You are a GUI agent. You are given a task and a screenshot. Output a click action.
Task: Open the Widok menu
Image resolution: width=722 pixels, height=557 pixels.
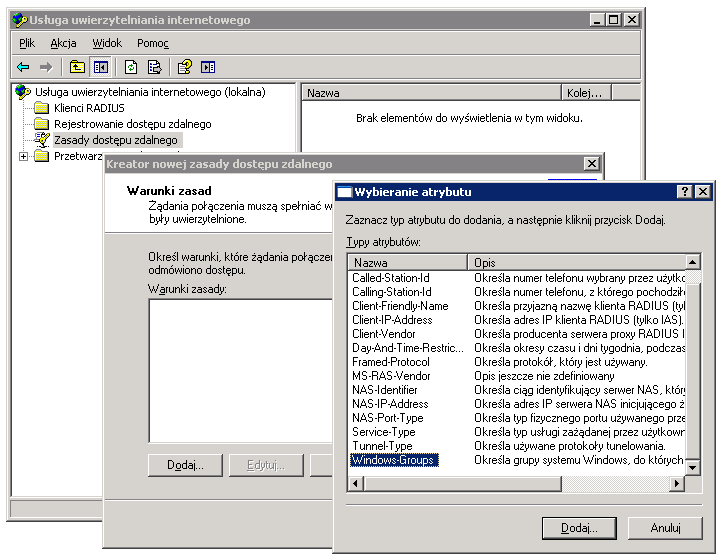pyautogui.click(x=107, y=43)
